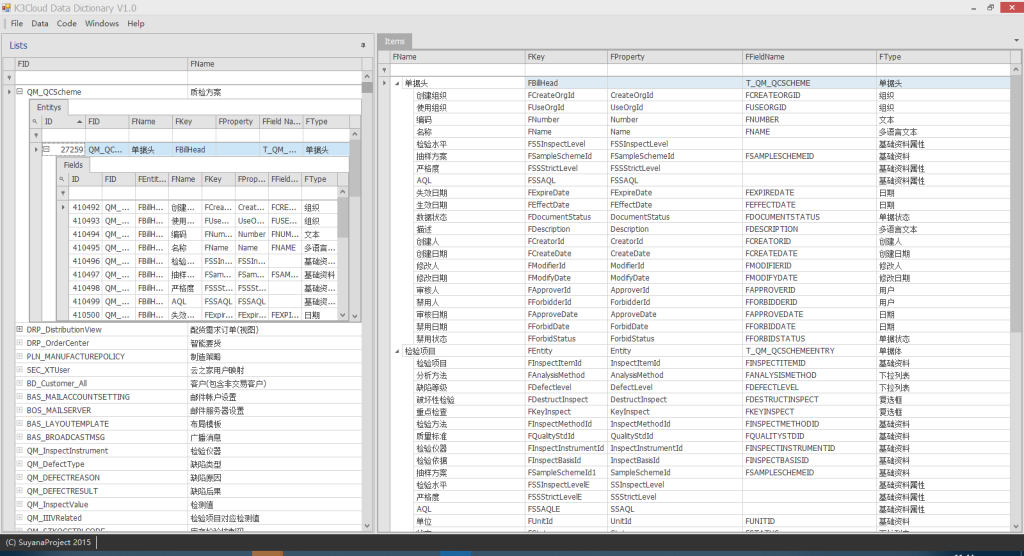Collapse the 单据头 node in Items tree
The image size is (1024, 556).
point(397,83)
